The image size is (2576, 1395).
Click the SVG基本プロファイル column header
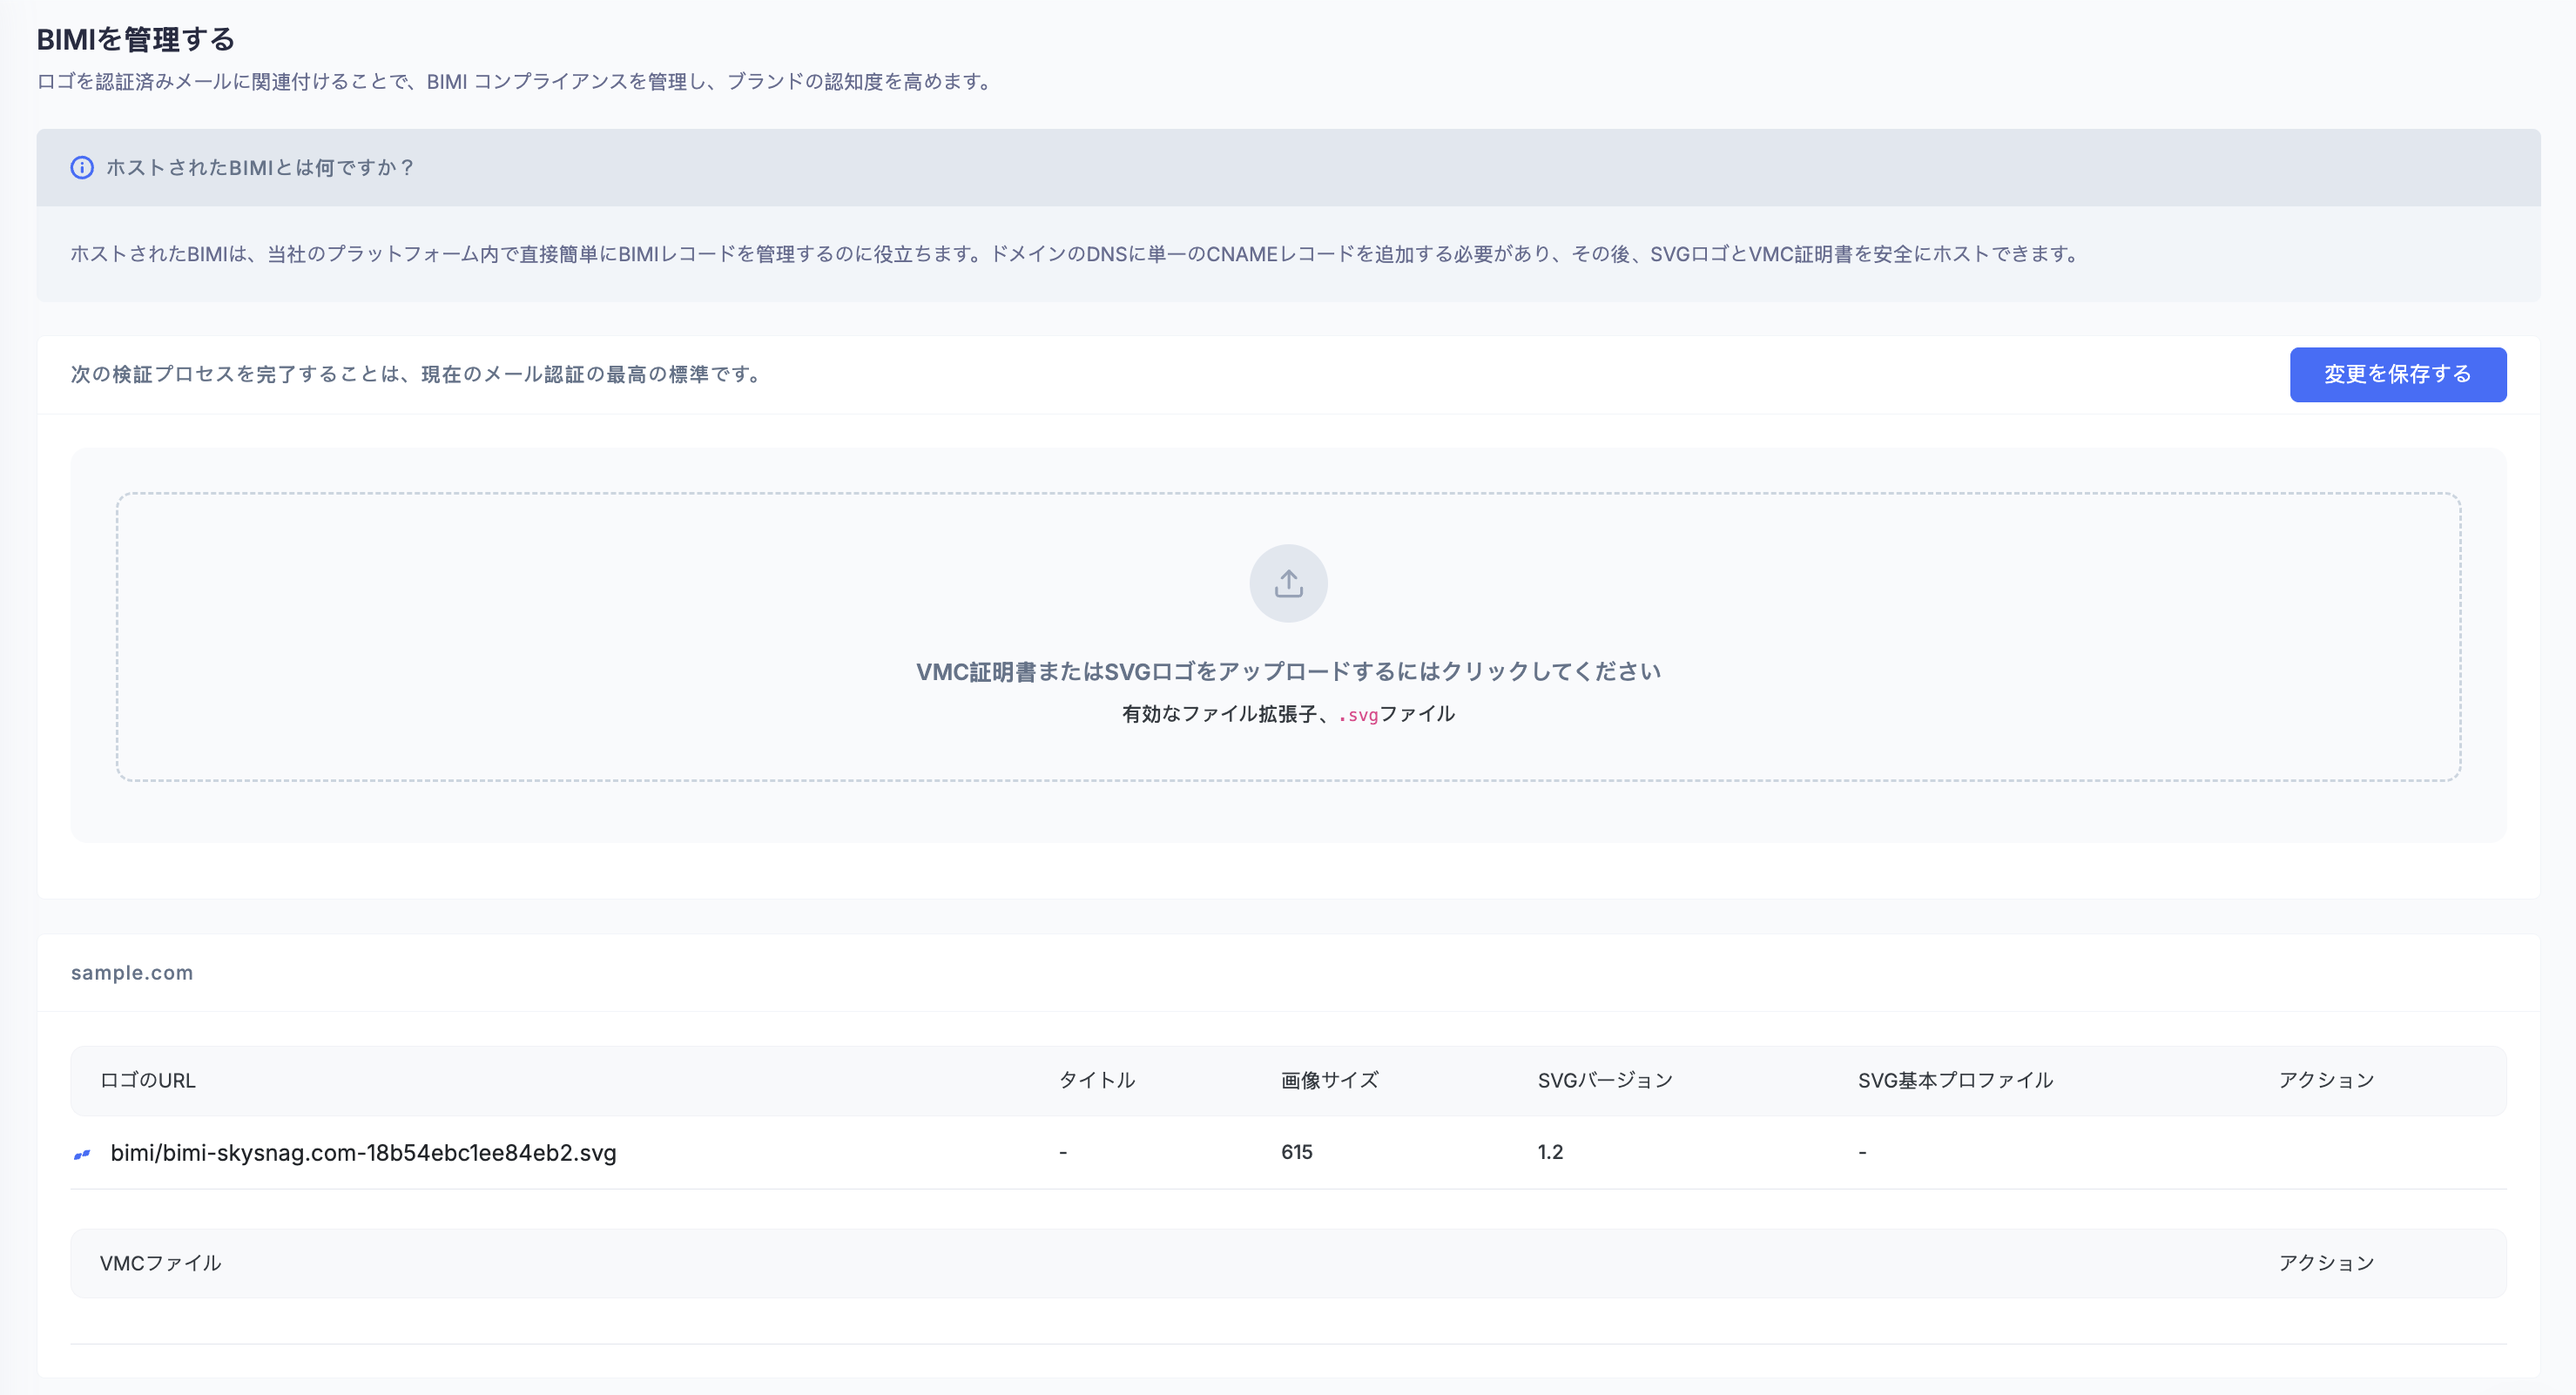1954,1081
